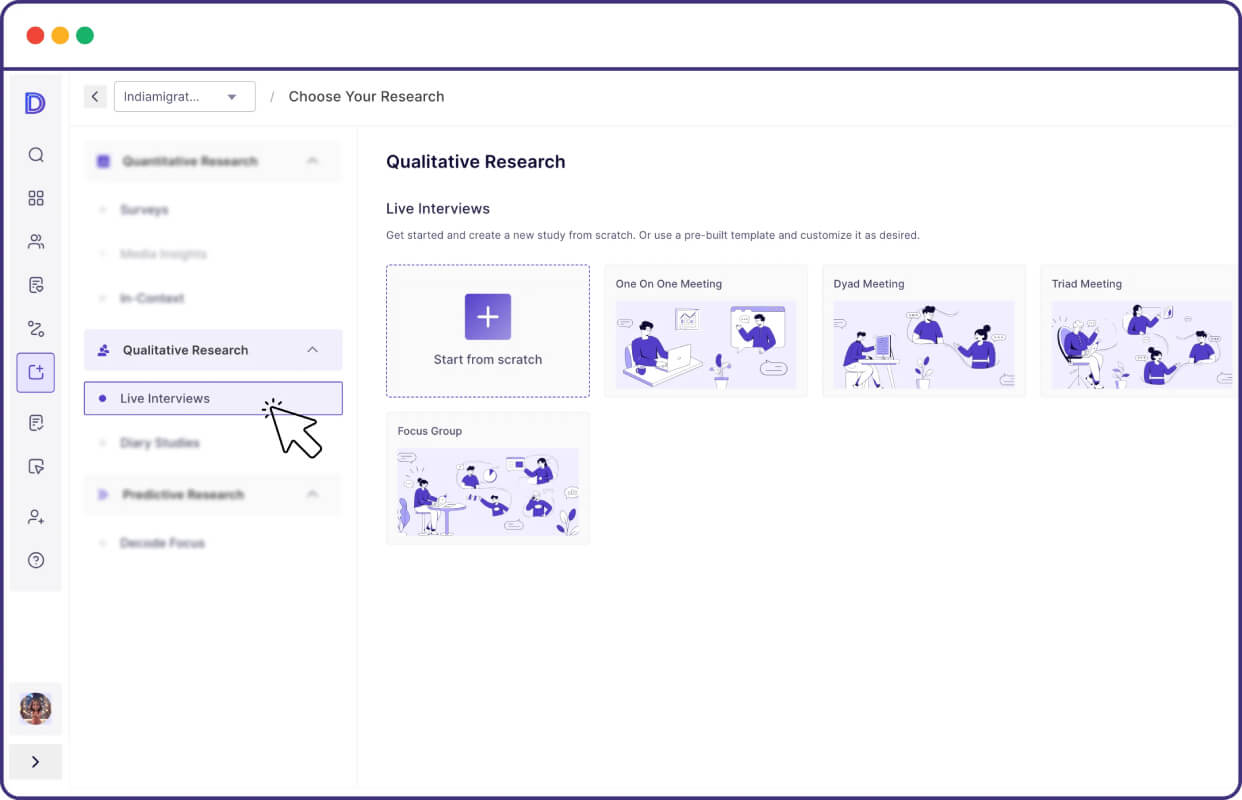
Task: Click the red close window button
Action: [35, 35]
